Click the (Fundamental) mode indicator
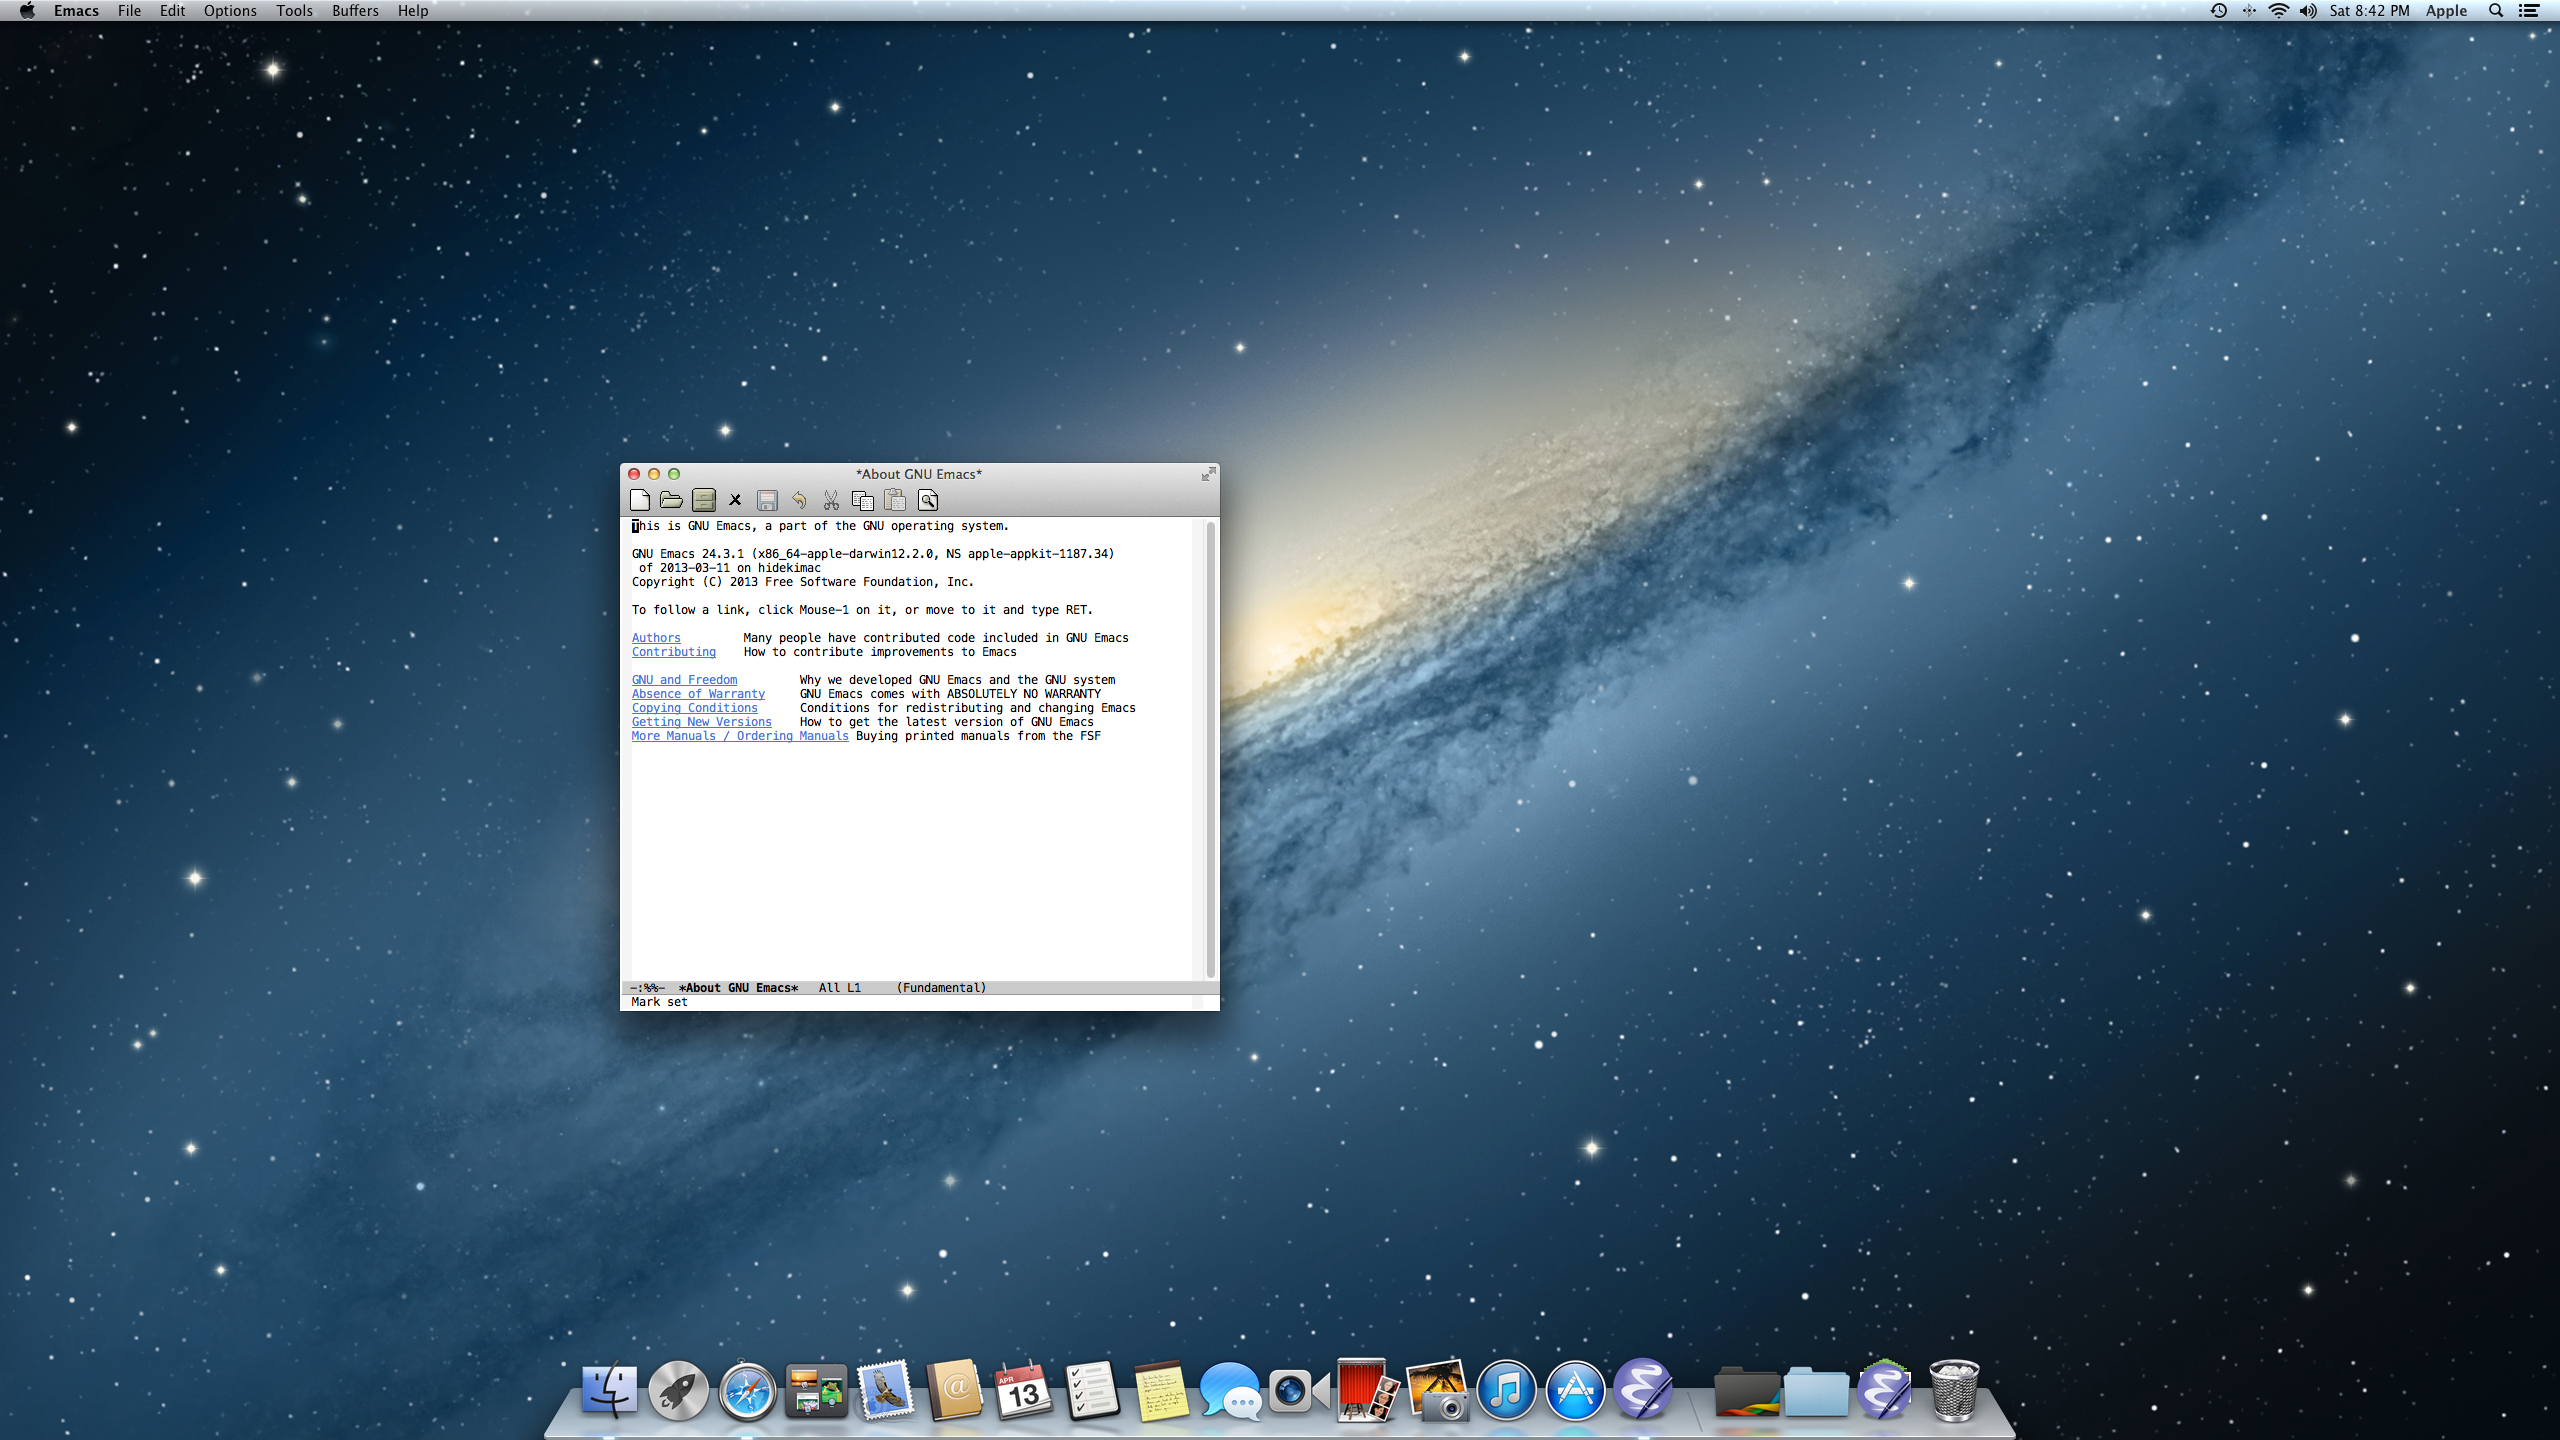The width and height of the screenshot is (2560, 1440). [941, 988]
